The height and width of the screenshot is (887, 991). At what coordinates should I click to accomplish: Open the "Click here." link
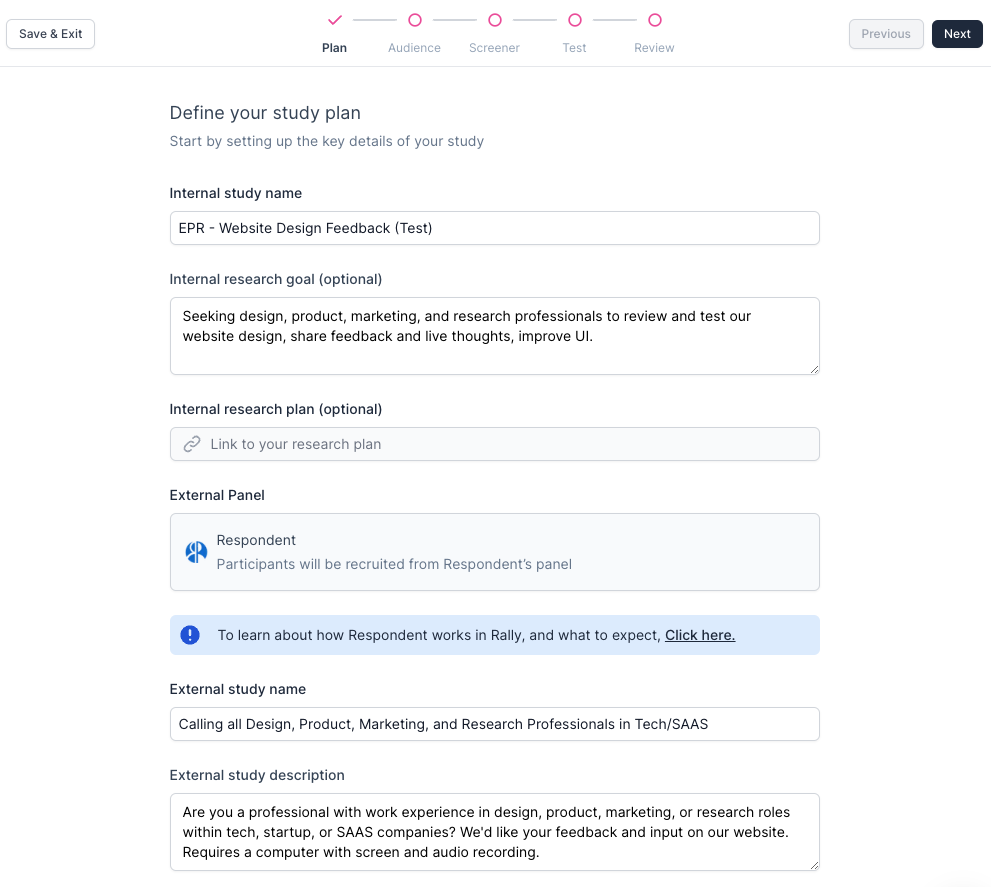(700, 635)
